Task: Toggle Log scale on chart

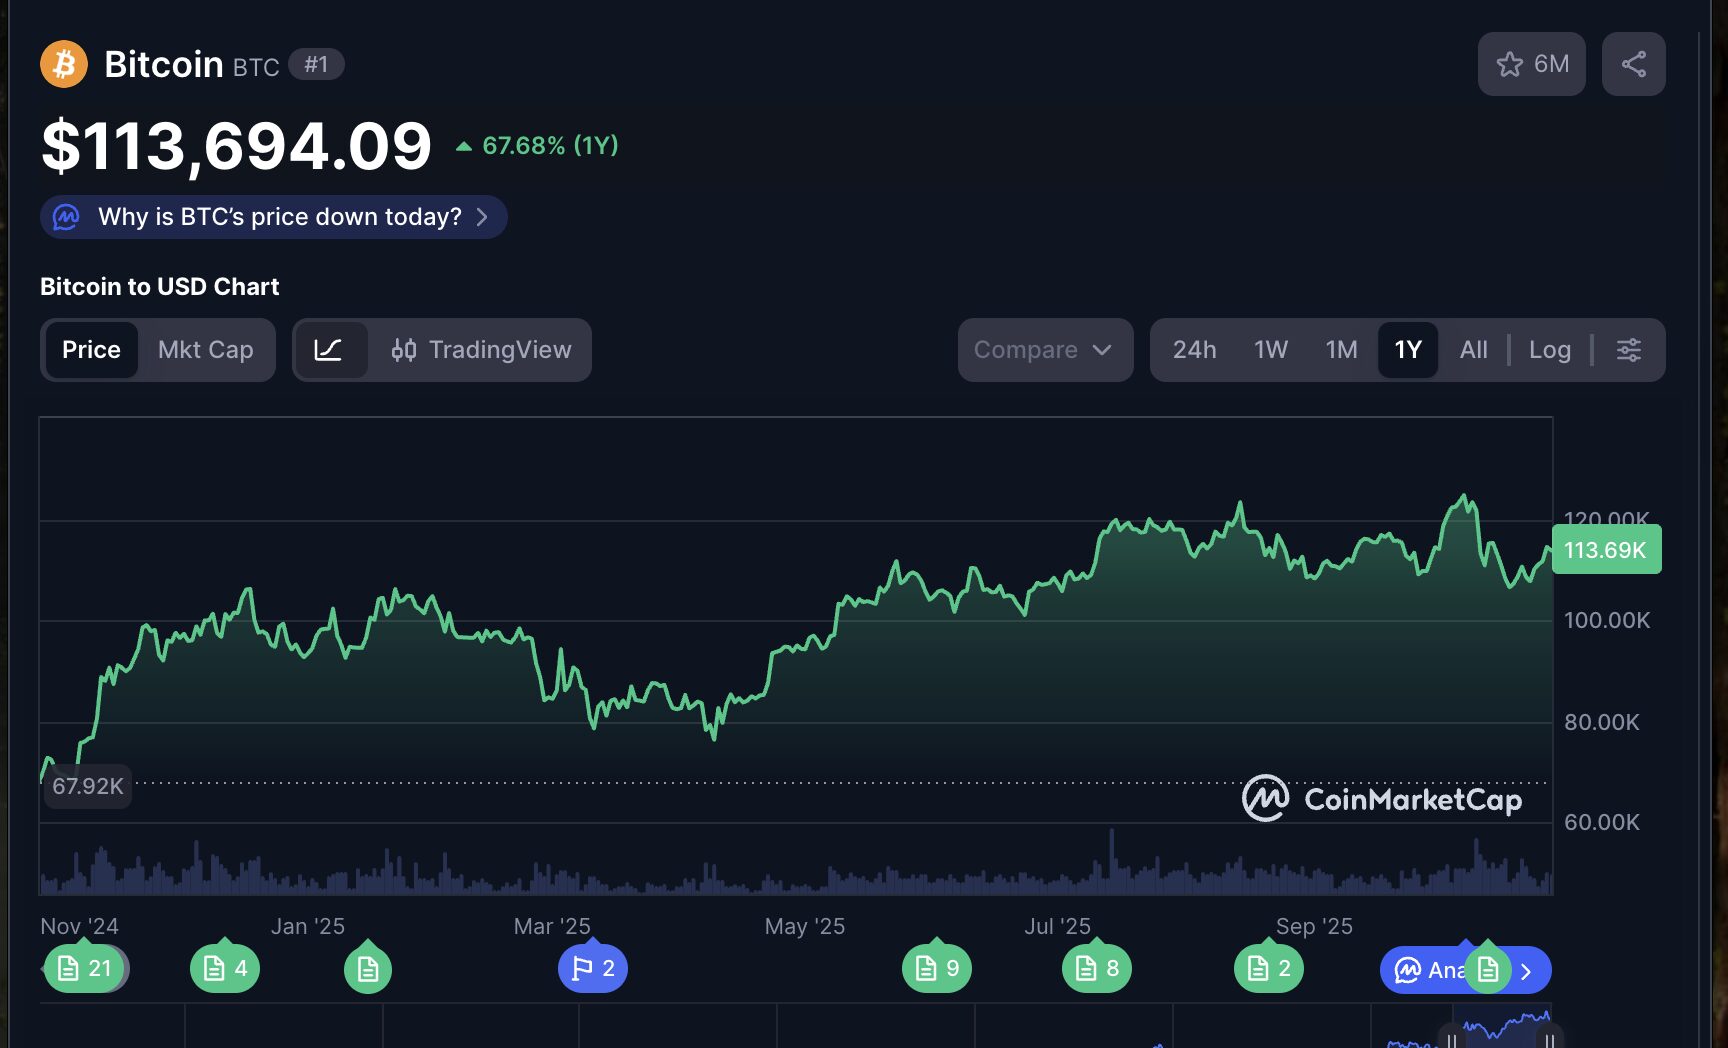Action: click(x=1549, y=350)
